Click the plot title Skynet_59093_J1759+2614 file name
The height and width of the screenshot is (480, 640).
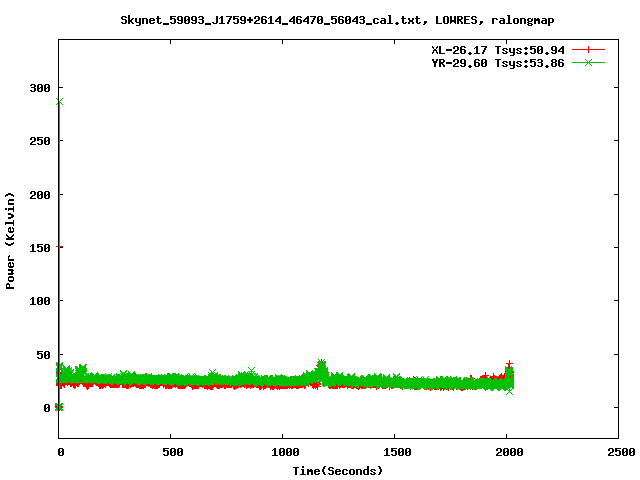[x=270, y=20]
